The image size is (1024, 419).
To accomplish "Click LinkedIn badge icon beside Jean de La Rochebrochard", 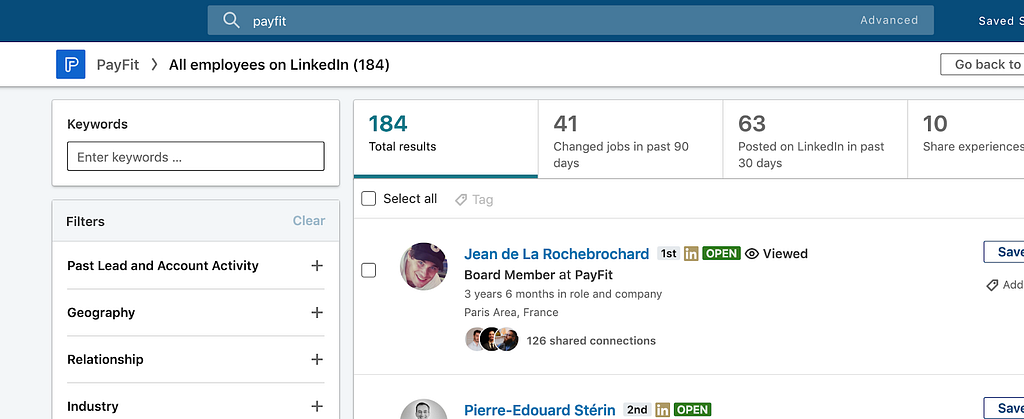I will click(691, 254).
